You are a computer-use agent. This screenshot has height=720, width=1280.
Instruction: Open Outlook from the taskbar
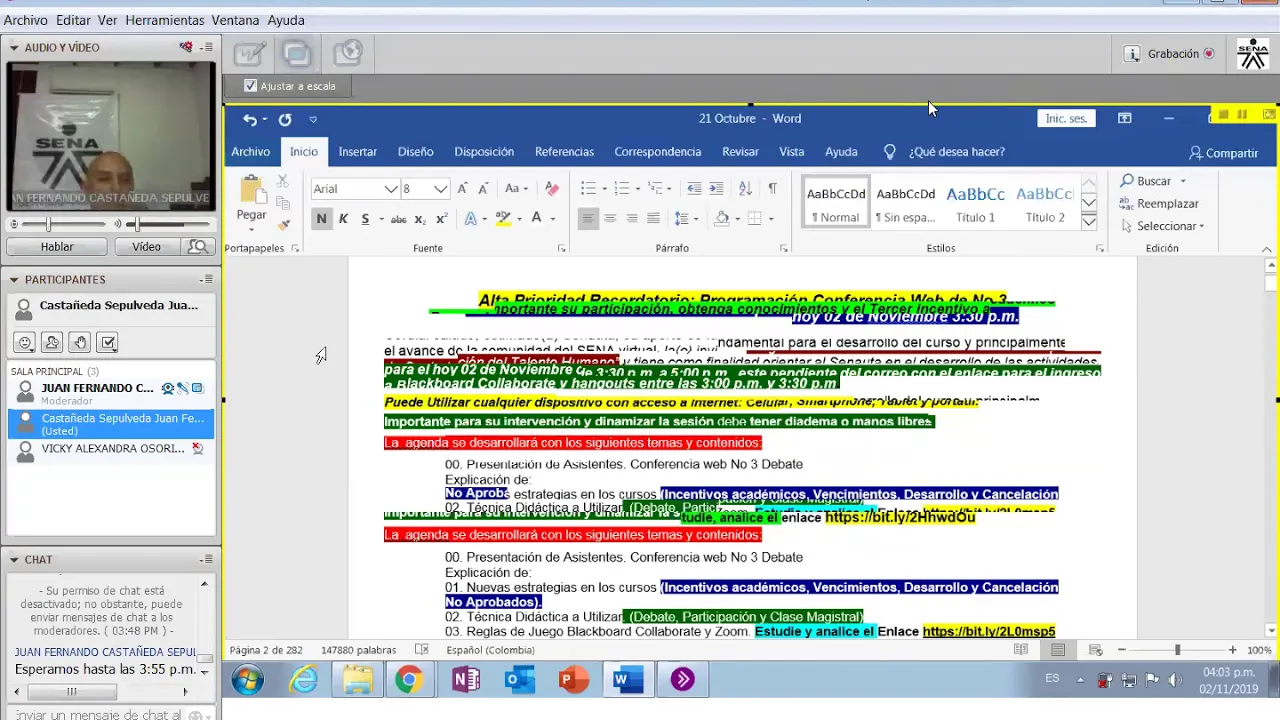click(520, 681)
